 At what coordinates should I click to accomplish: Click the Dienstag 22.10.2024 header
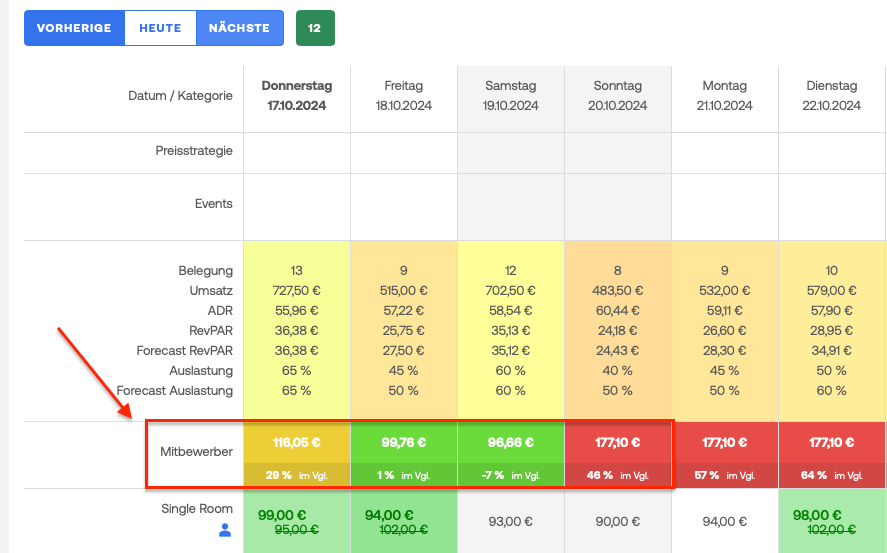pyautogui.click(x=832, y=96)
